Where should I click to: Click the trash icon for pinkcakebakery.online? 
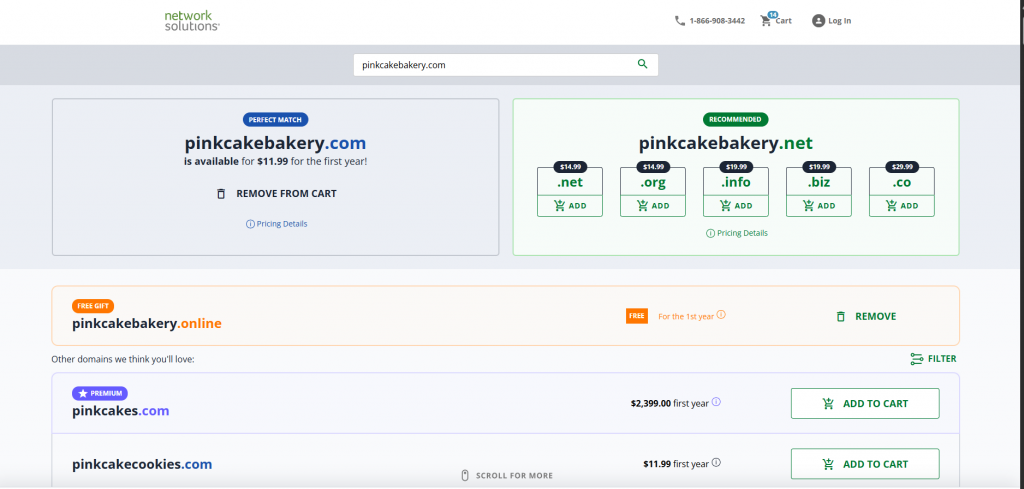point(840,317)
